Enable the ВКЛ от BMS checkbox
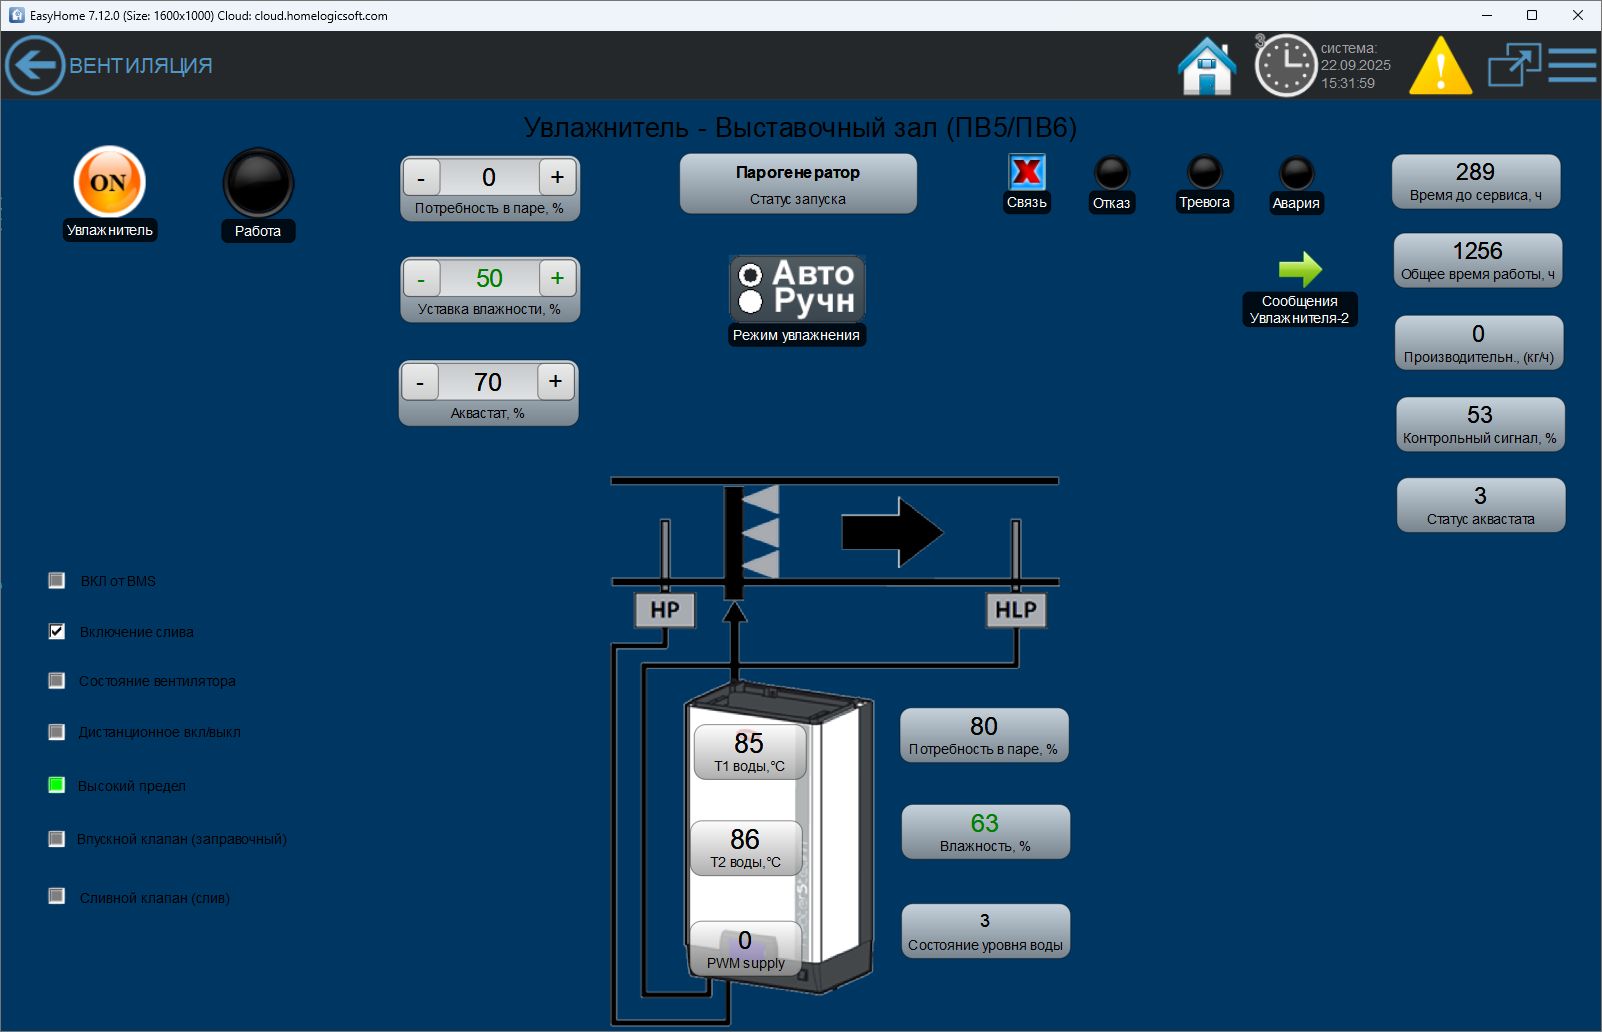The image size is (1602, 1032). [x=57, y=580]
